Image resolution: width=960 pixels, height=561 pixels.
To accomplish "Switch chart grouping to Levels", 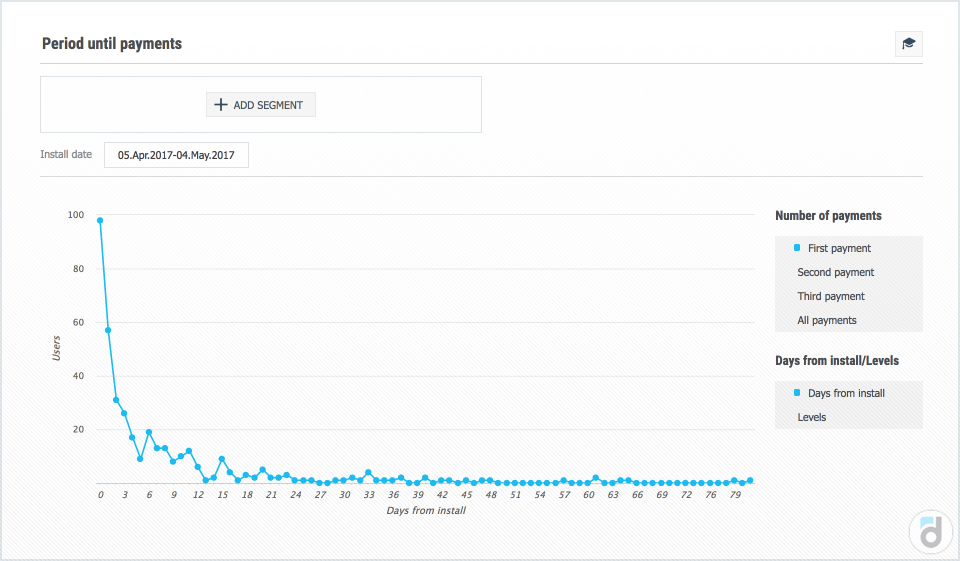I will click(x=812, y=417).
